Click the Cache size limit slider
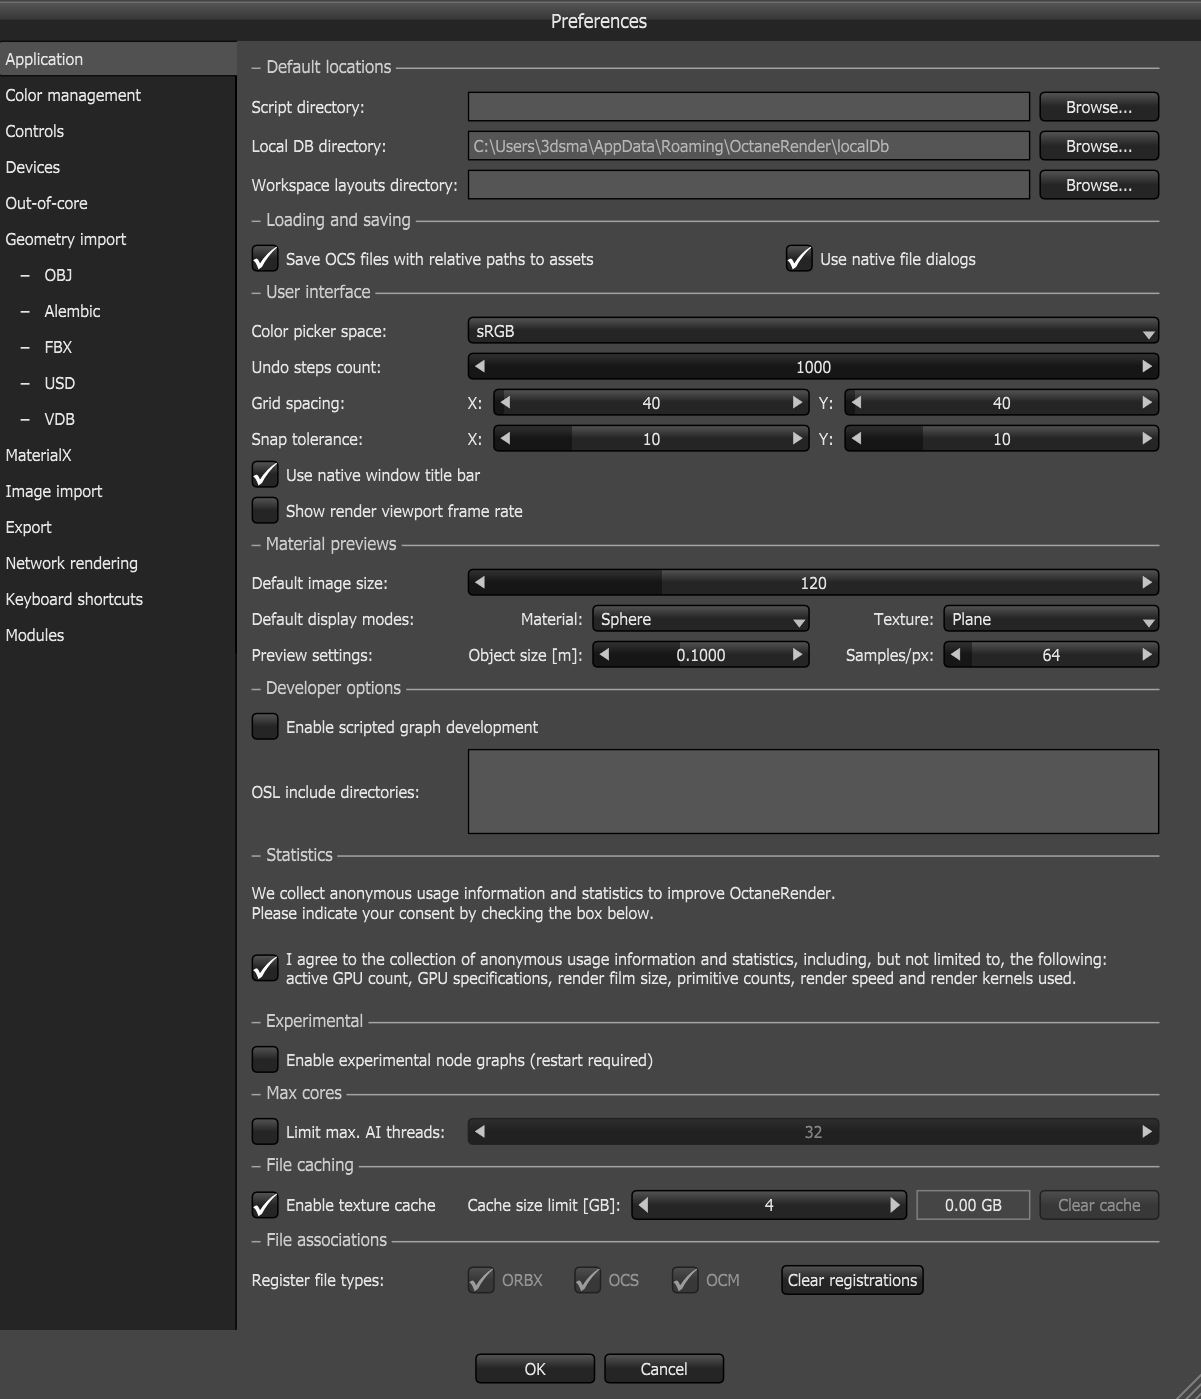 pos(769,1205)
